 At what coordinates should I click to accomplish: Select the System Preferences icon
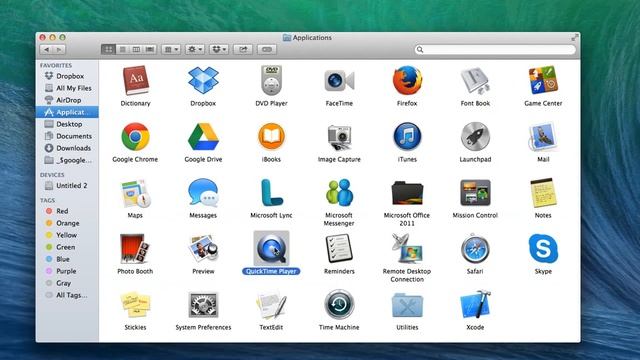click(x=203, y=305)
